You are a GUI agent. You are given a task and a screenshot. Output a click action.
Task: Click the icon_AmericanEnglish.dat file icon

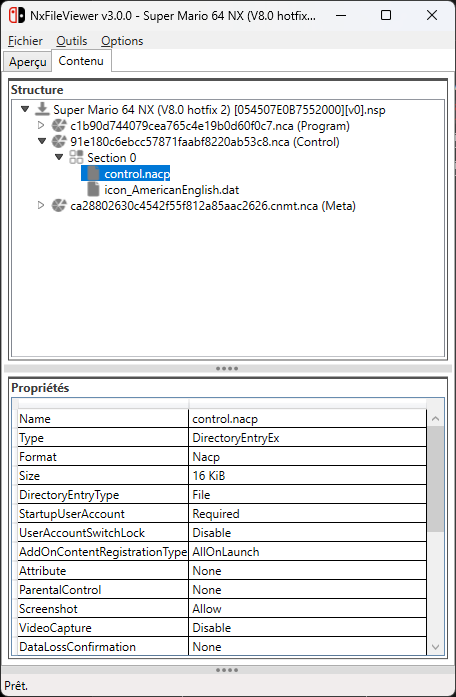tap(93, 189)
